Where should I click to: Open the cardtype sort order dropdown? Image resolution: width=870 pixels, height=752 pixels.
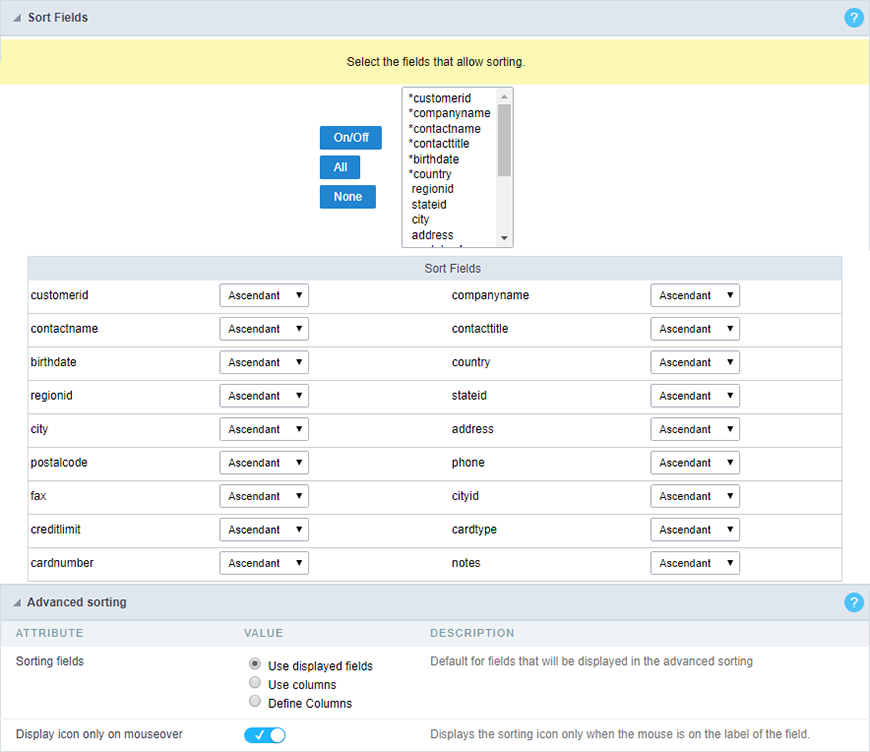[x=695, y=530]
